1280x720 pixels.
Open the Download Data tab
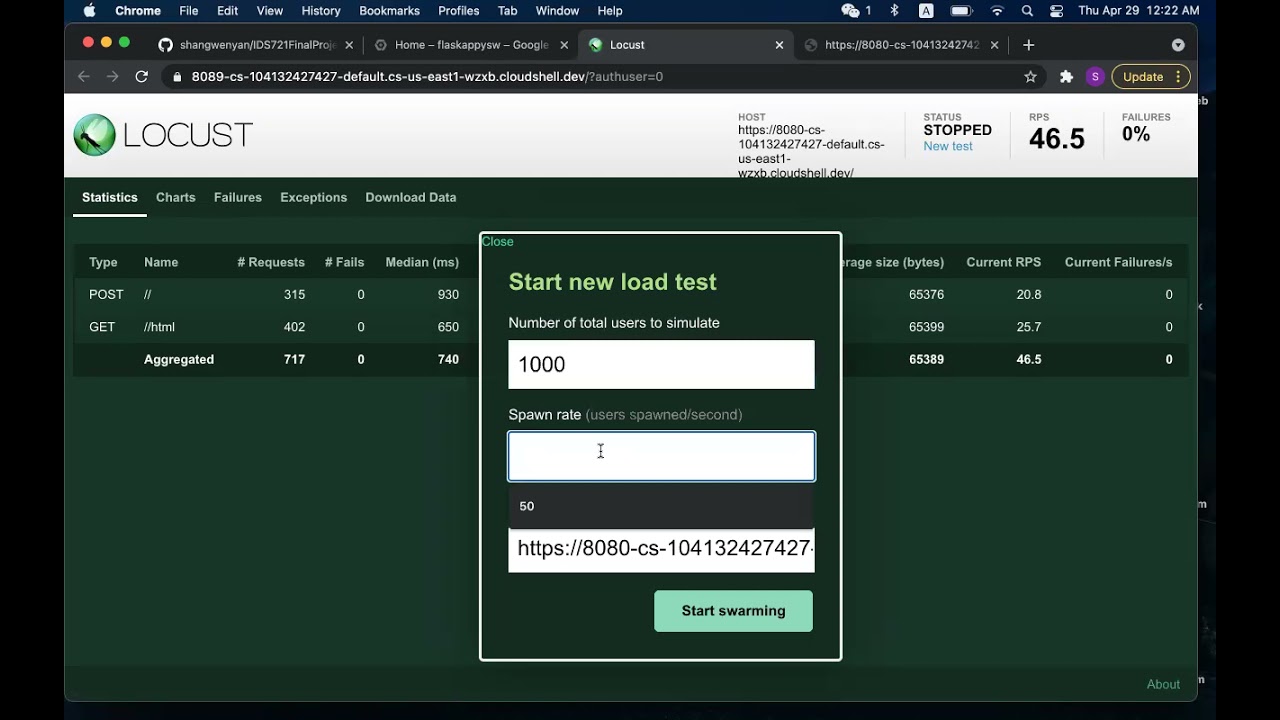point(411,198)
